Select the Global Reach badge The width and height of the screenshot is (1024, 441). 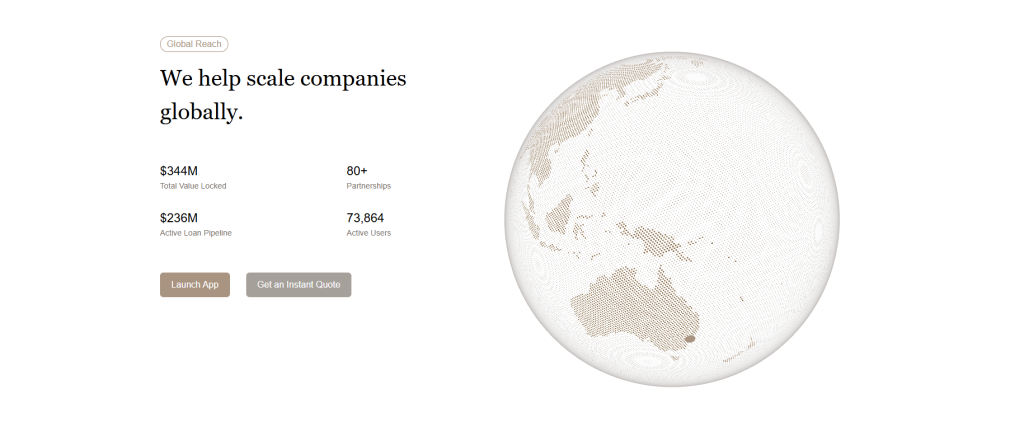[x=194, y=44]
